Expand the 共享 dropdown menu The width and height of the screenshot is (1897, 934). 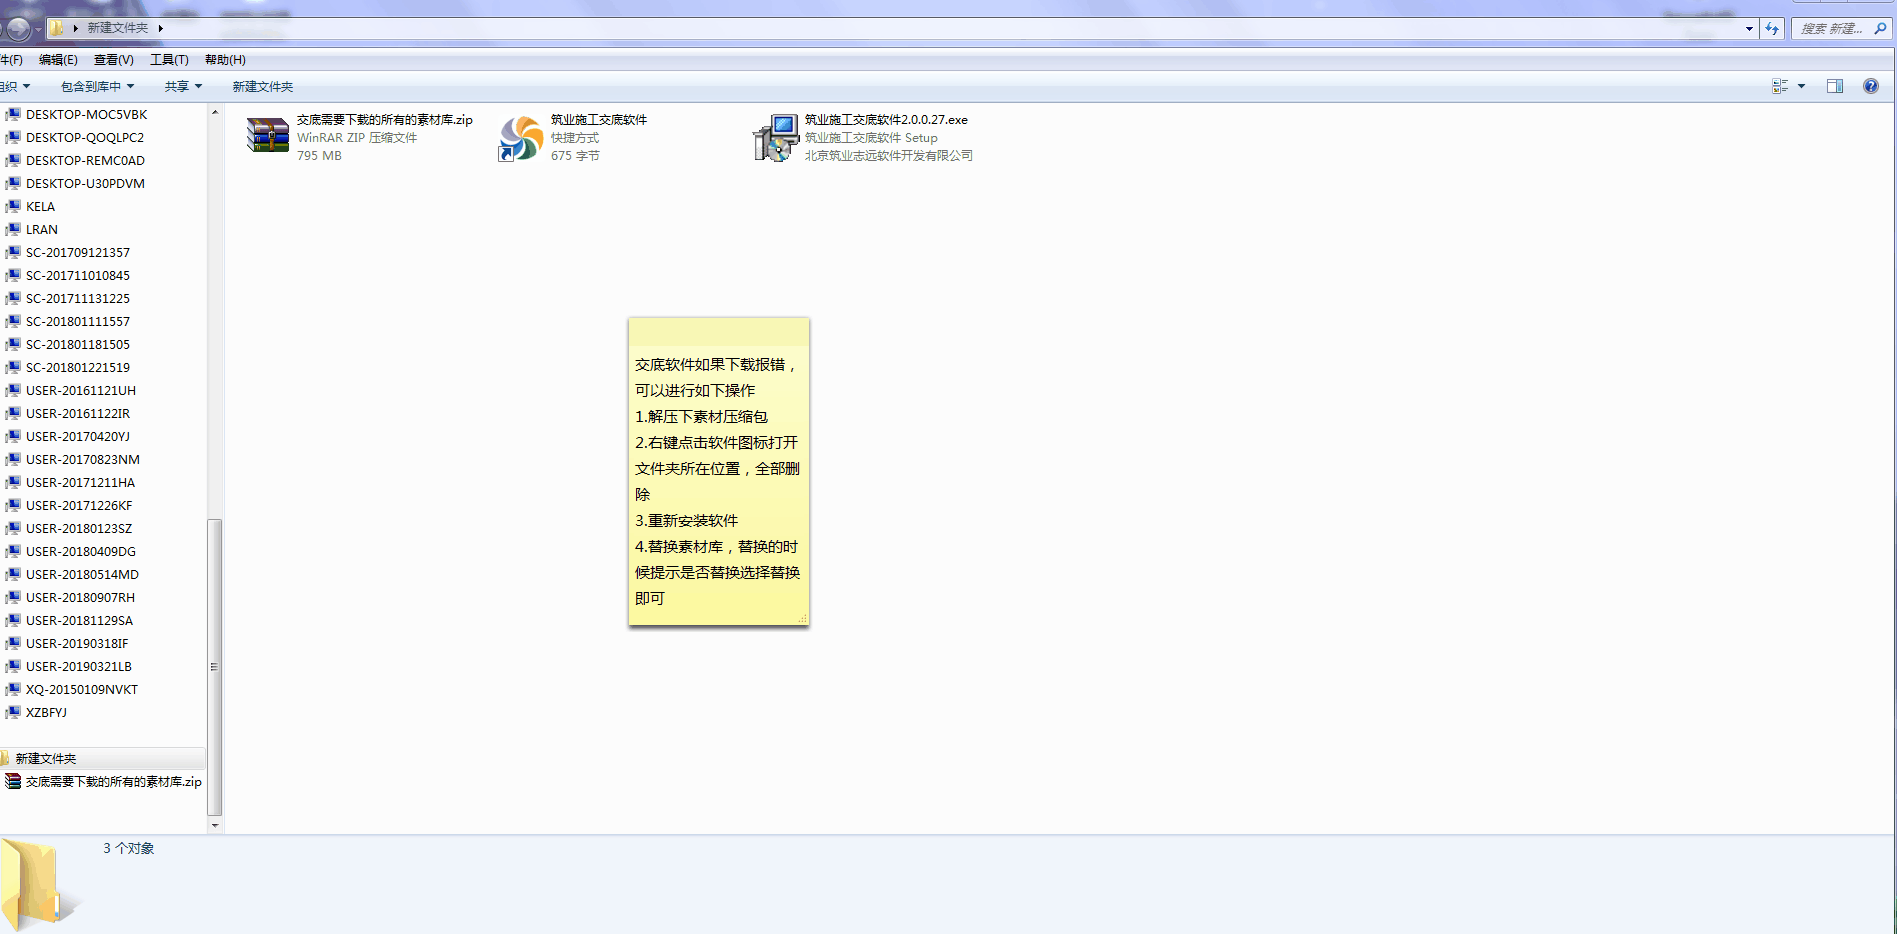point(183,87)
